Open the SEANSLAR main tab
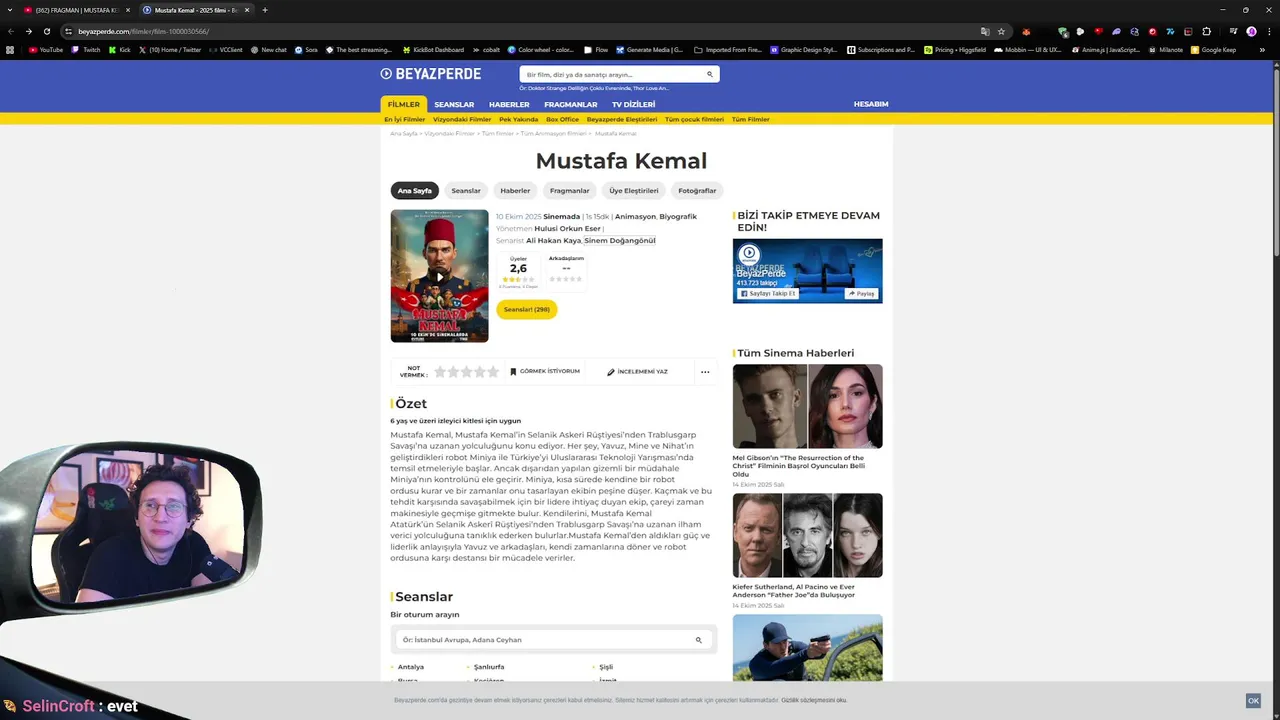 coord(454,104)
